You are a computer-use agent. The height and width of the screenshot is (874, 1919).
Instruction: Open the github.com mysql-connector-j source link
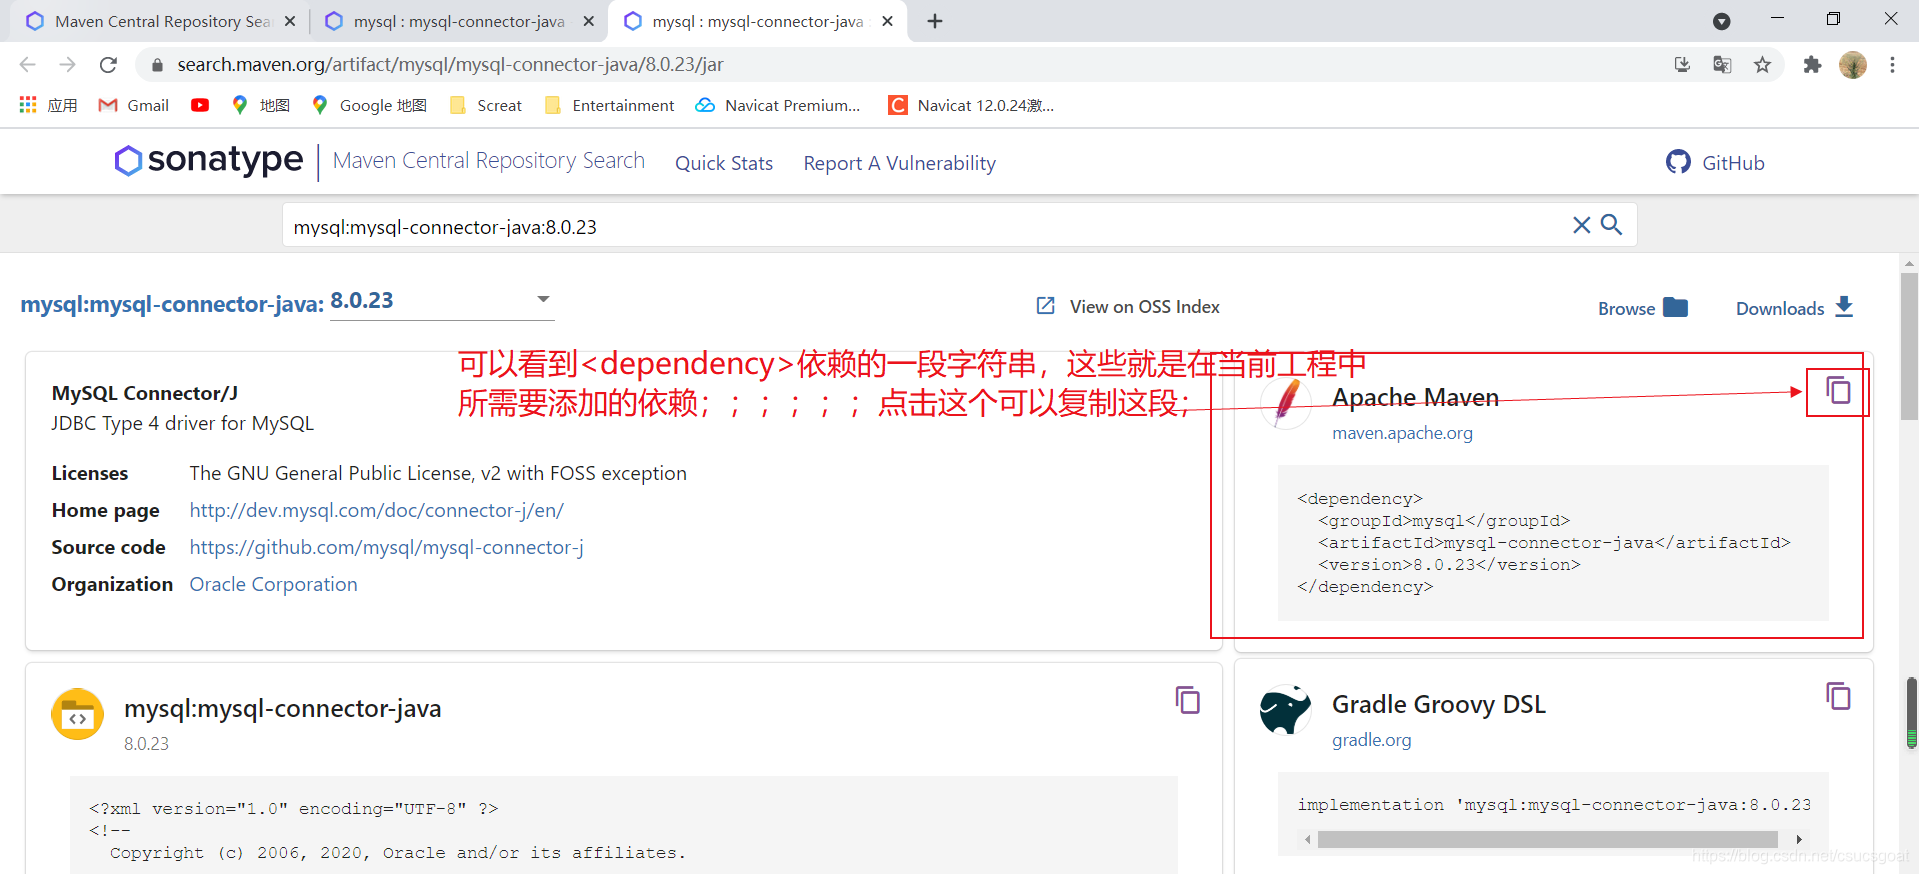click(386, 547)
